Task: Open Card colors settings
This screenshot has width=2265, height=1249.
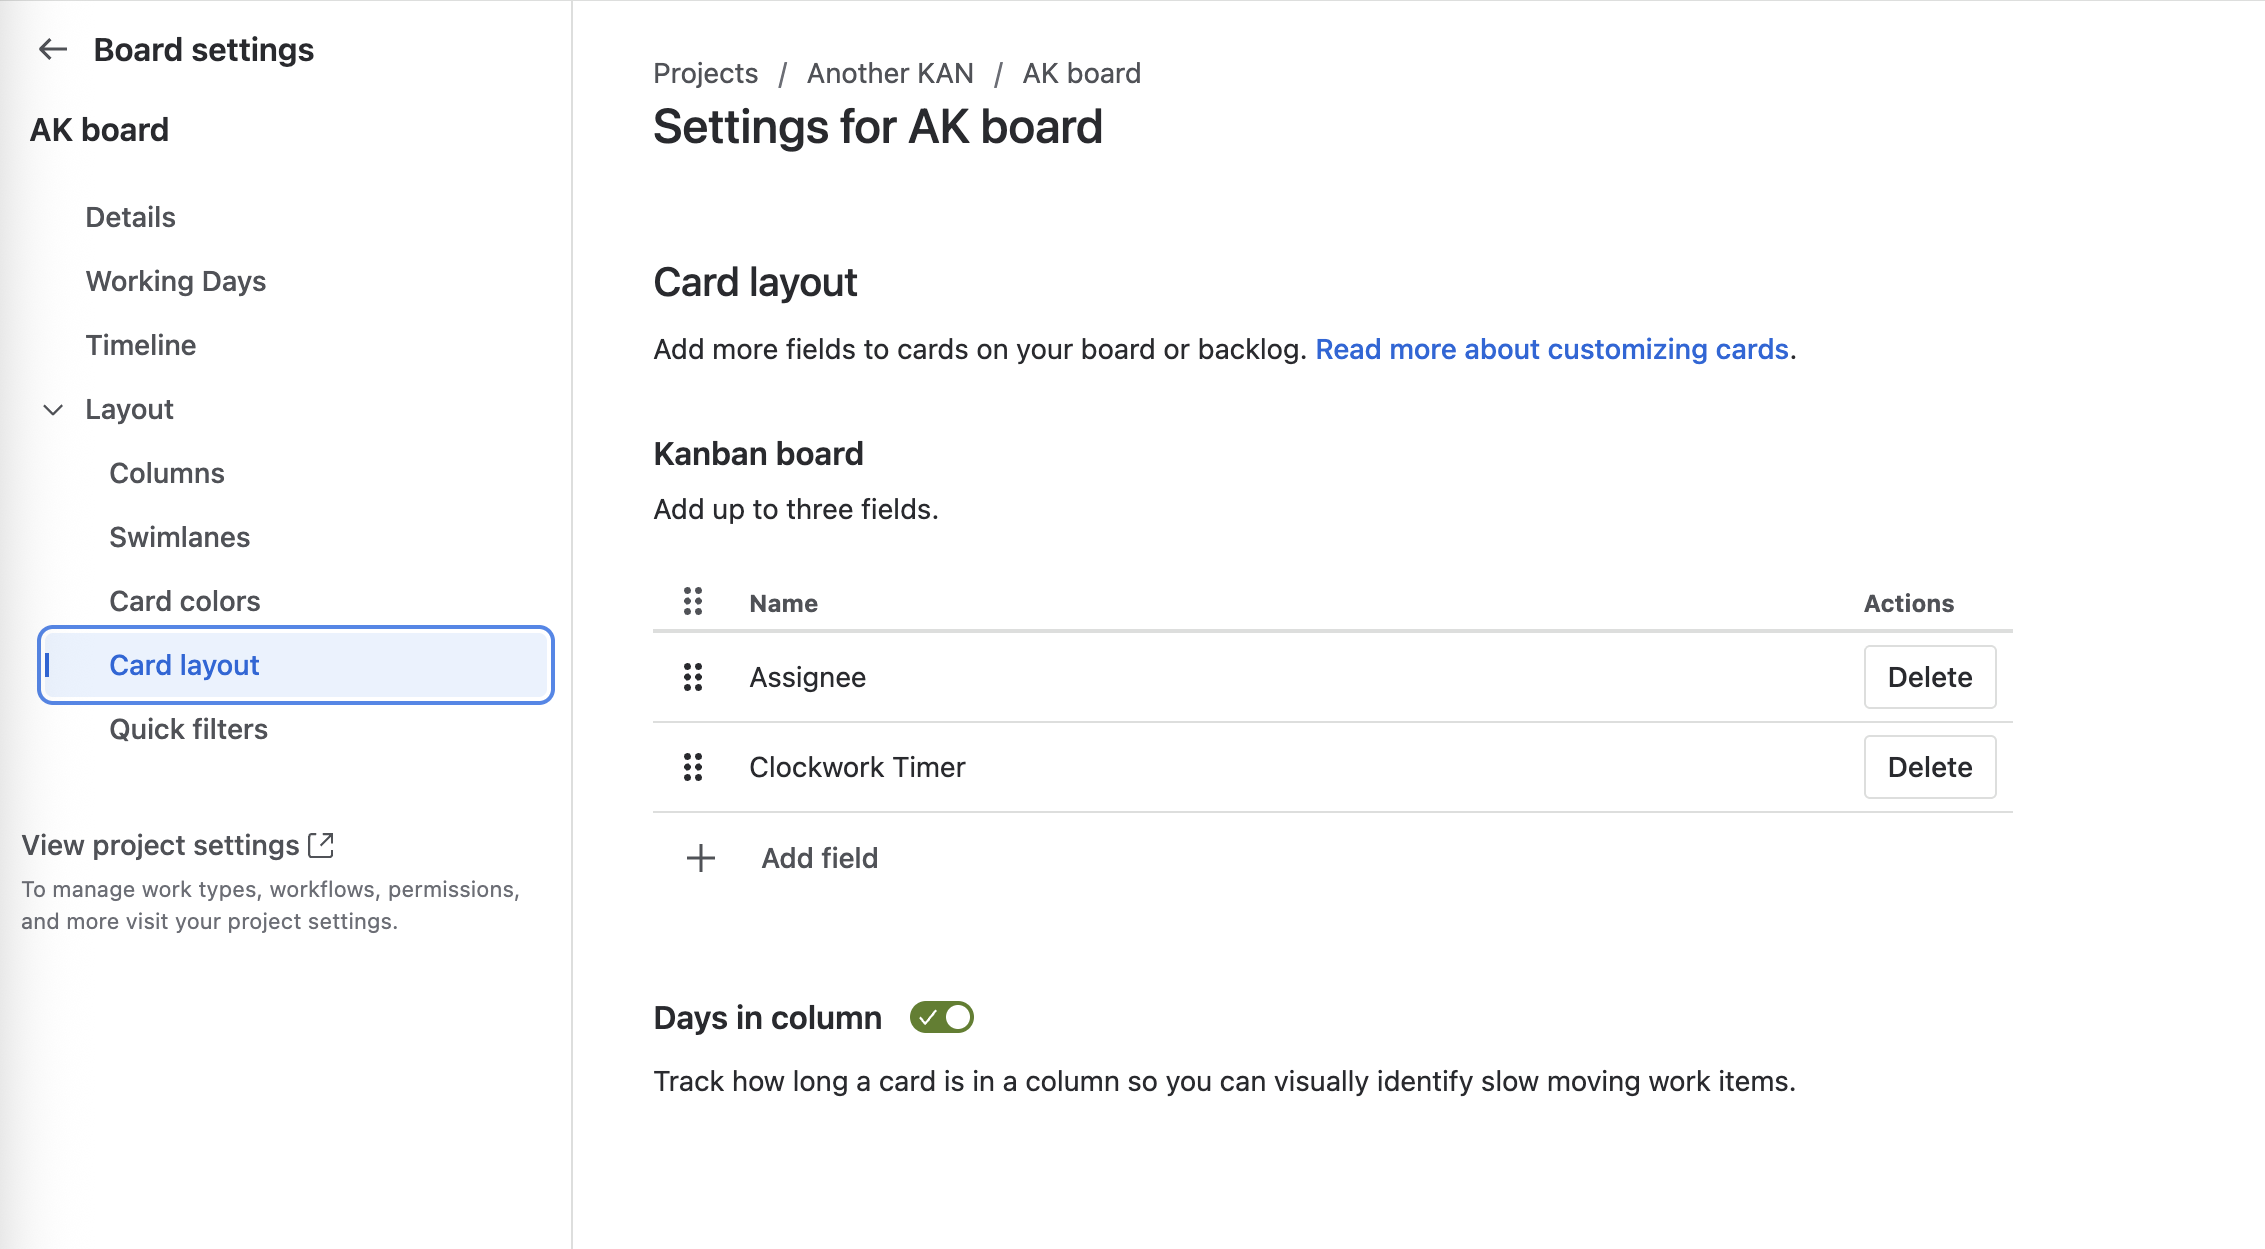Action: point(185,601)
